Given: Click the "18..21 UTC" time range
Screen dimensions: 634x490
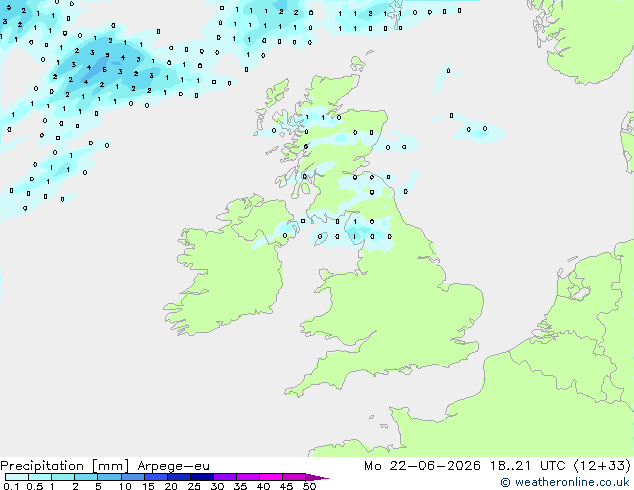Looking at the screenshot, I should 527,466.
